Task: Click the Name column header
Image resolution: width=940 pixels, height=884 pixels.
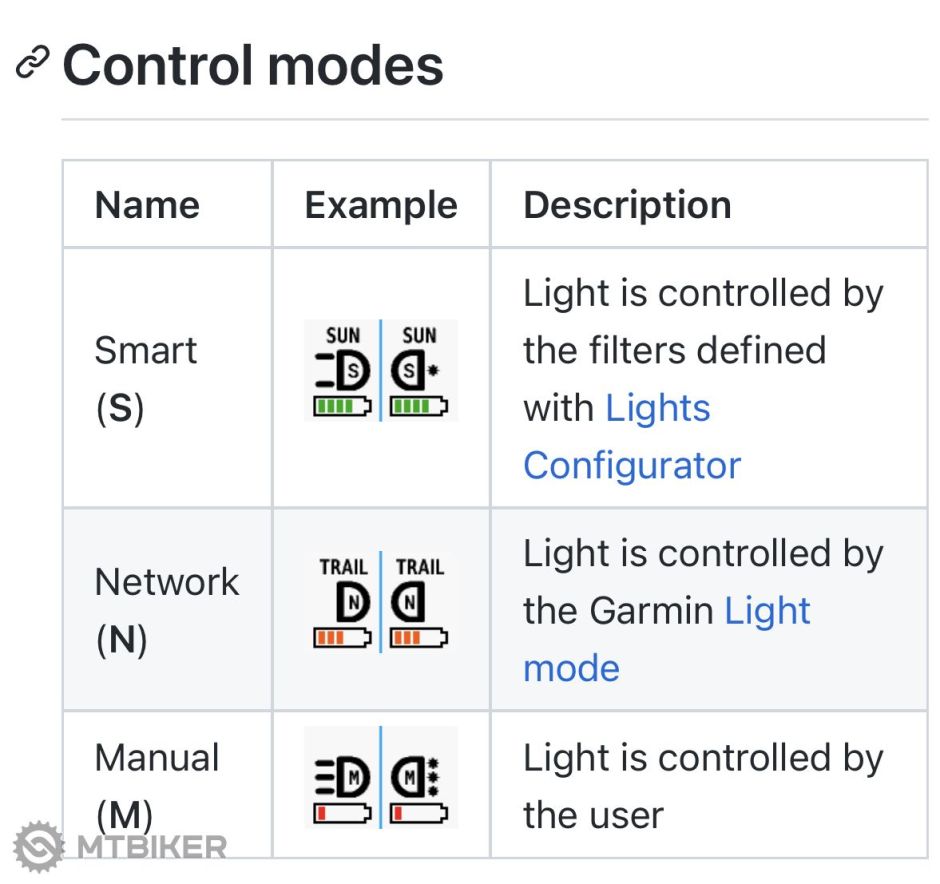Action: tap(147, 205)
